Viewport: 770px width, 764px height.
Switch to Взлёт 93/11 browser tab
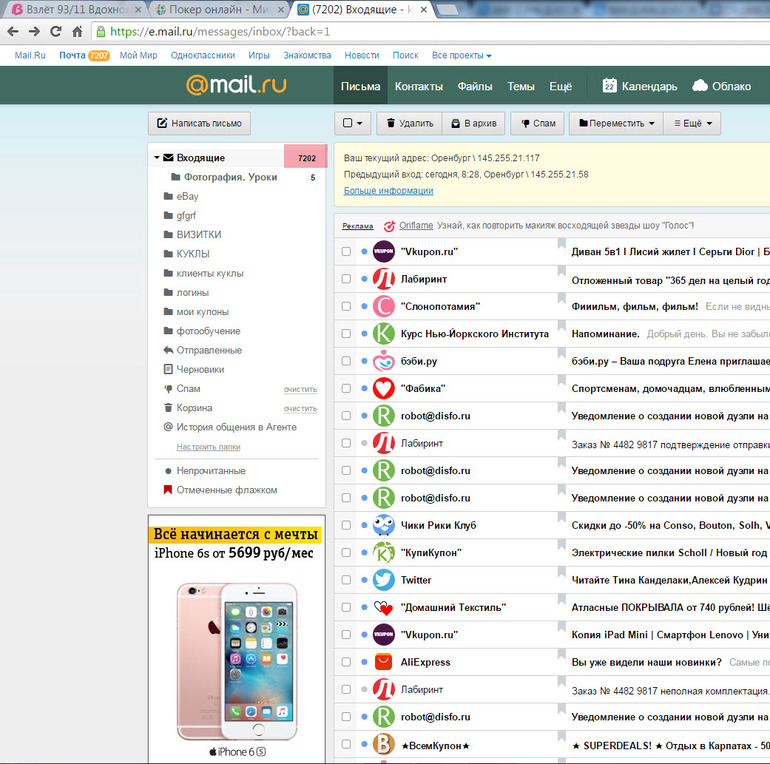tap(76, 9)
